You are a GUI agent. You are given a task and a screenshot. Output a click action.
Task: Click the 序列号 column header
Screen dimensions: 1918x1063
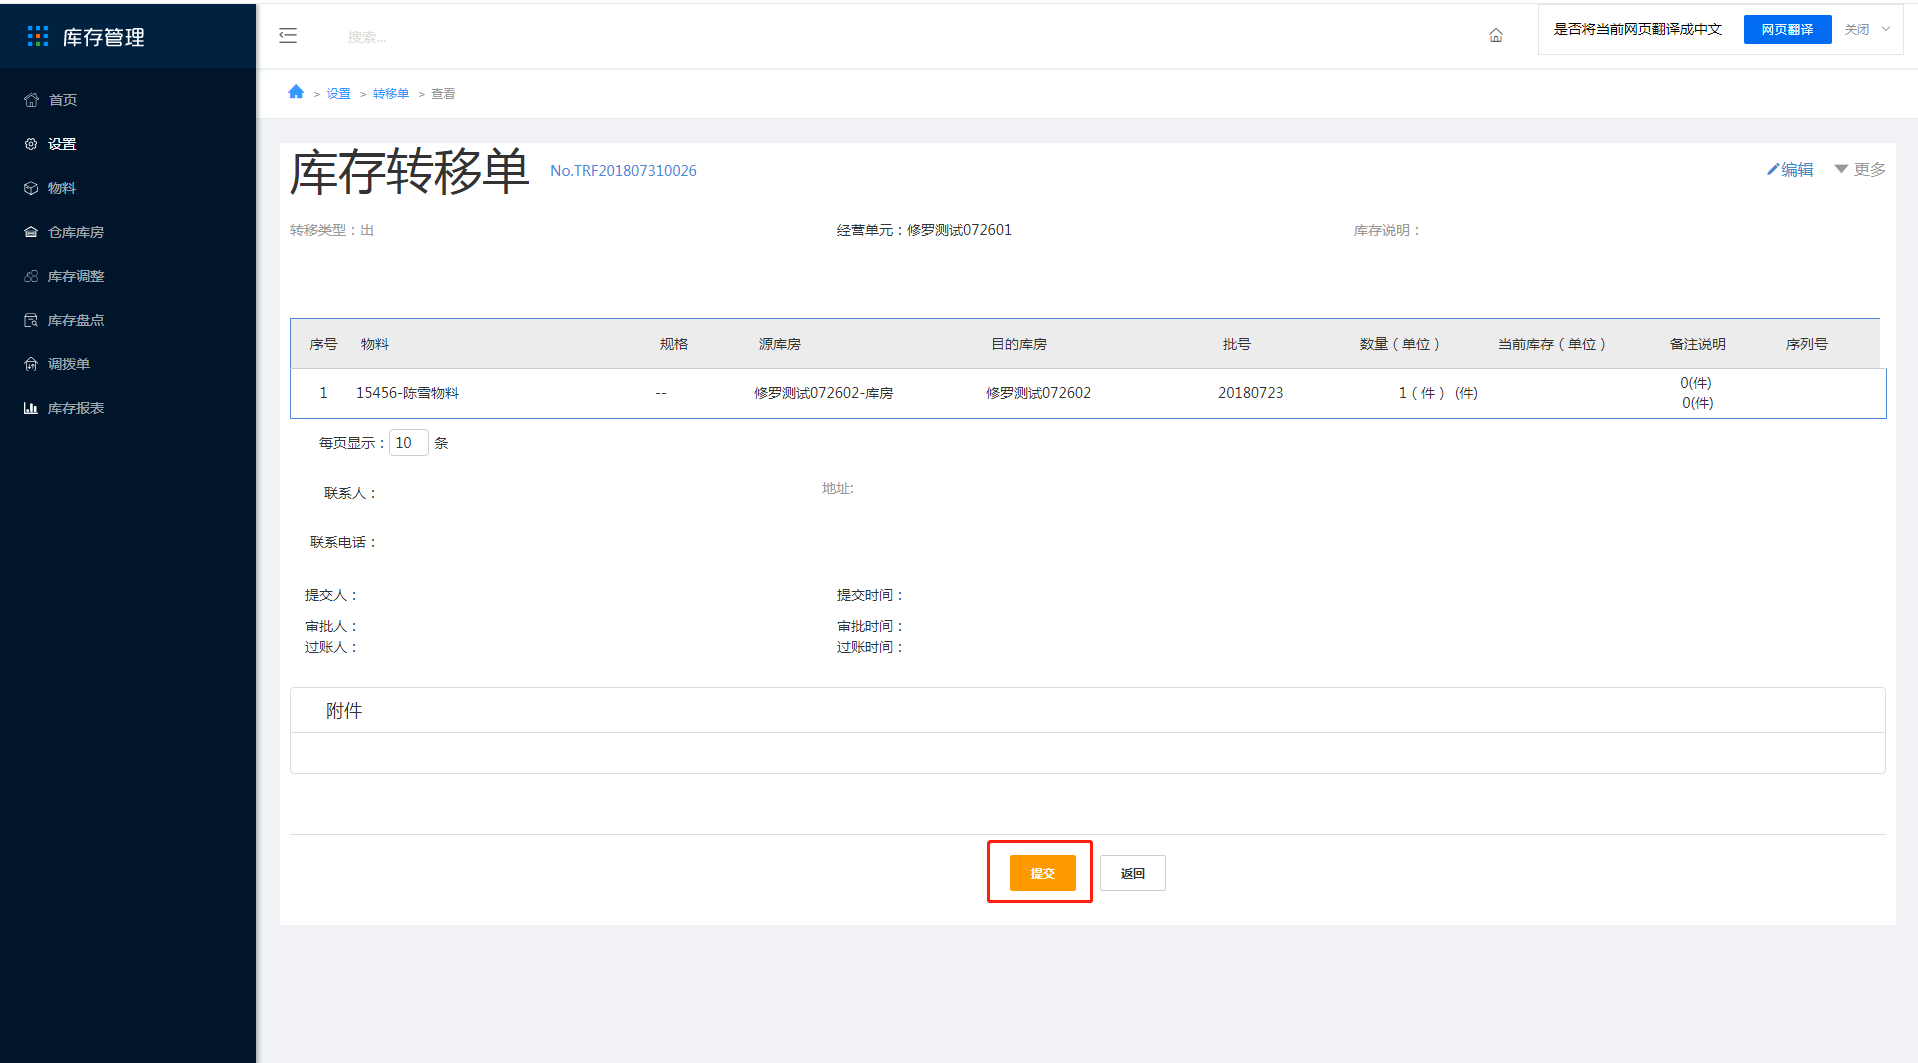1806,344
